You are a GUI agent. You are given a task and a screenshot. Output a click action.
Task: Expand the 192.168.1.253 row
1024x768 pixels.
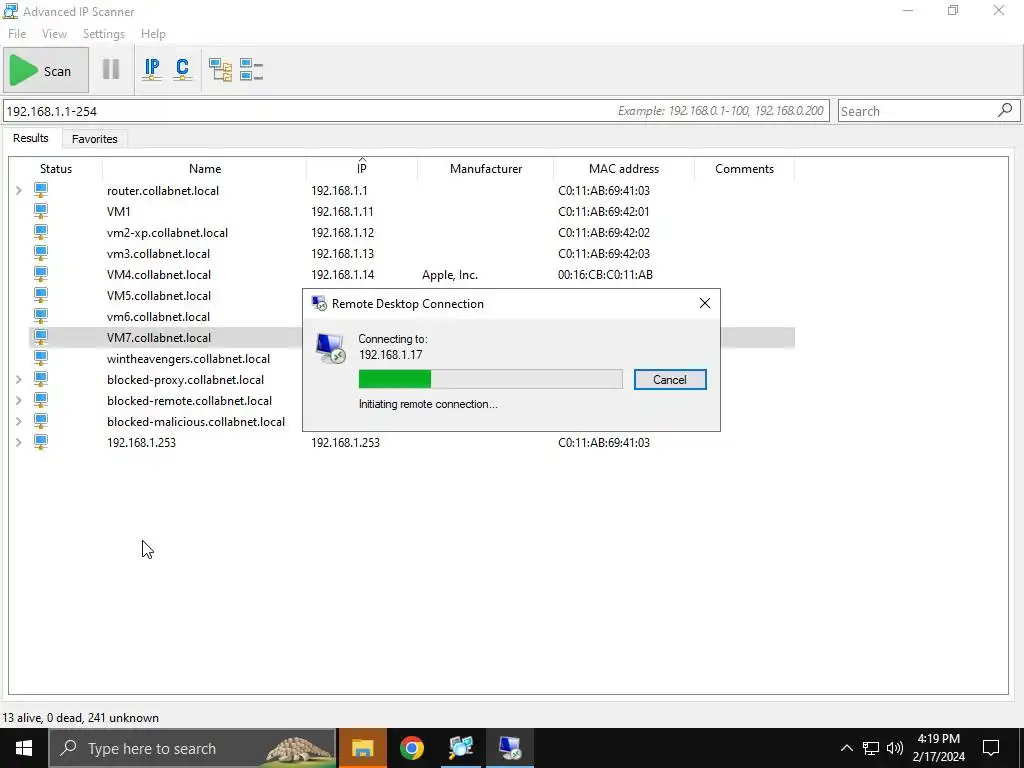click(x=19, y=442)
